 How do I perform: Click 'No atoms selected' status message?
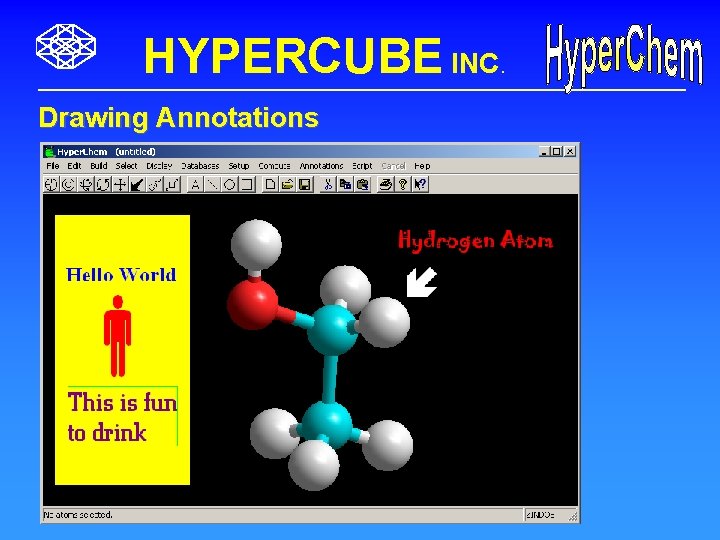coord(78,515)
